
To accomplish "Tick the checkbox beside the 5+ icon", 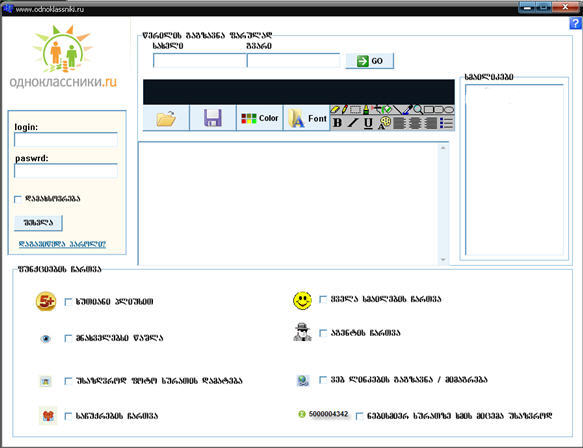I will 68,302.
